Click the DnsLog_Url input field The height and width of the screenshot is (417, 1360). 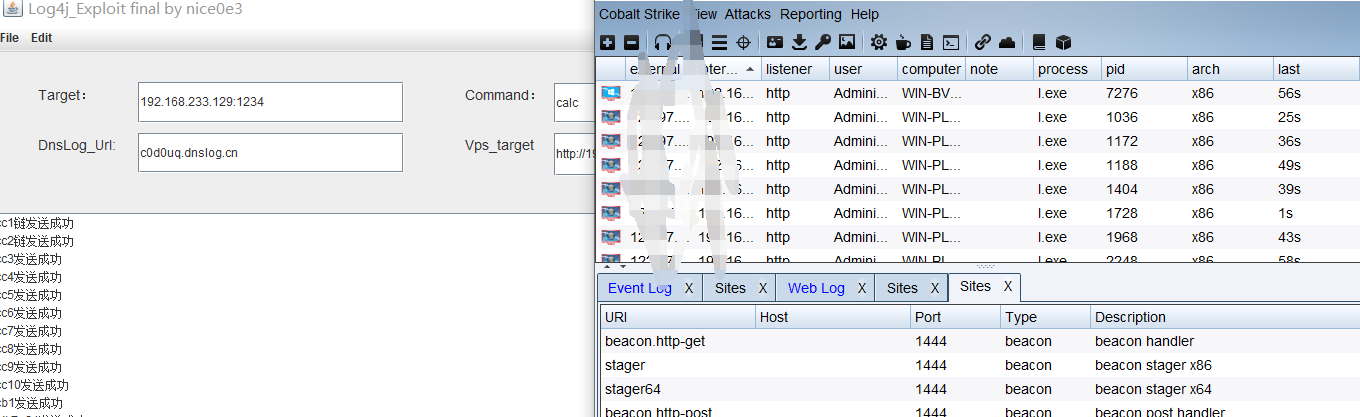(x=269, y=153)
